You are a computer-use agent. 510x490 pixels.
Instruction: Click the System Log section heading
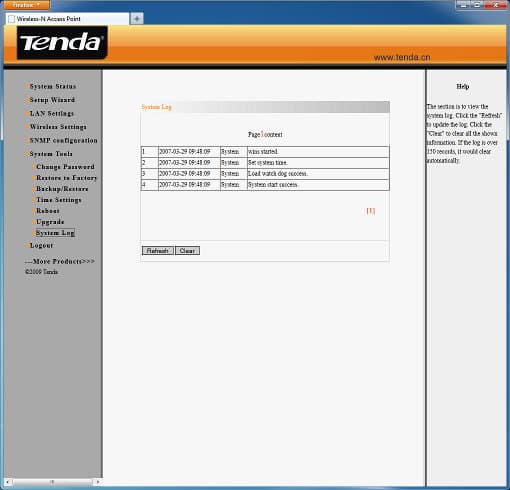point(156,107)
